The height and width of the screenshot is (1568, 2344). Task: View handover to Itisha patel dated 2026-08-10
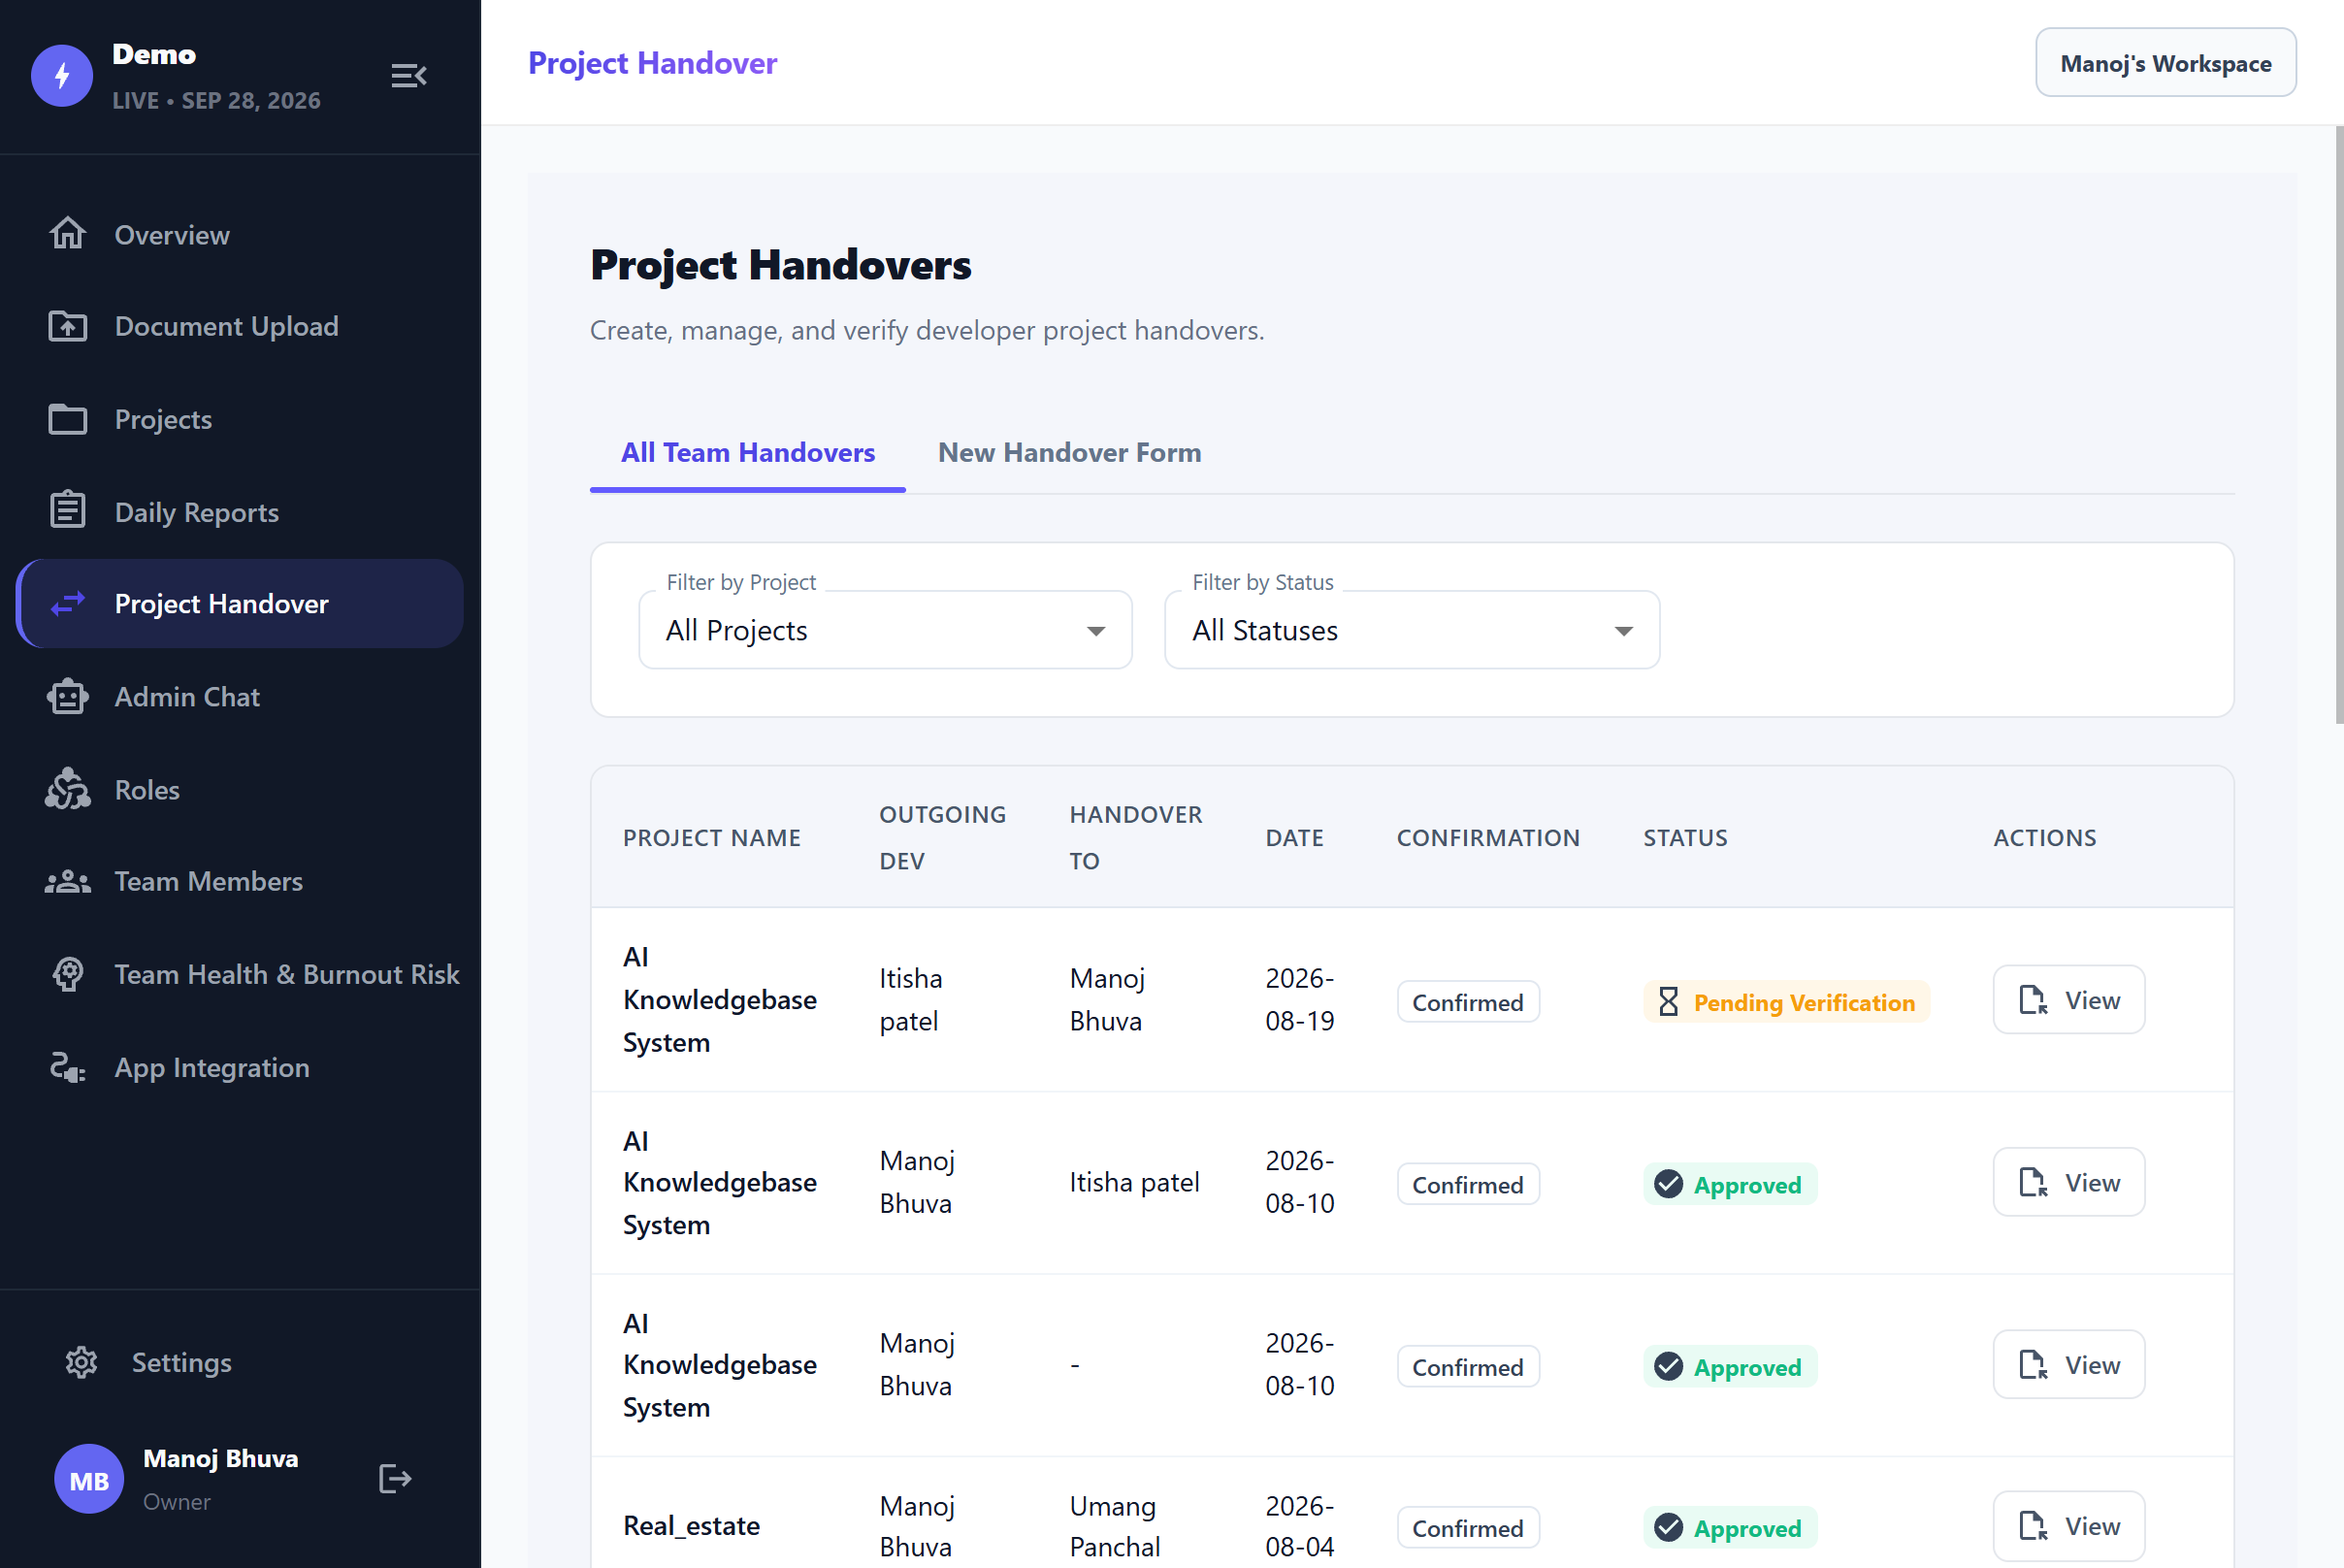pos(2068,1182)
